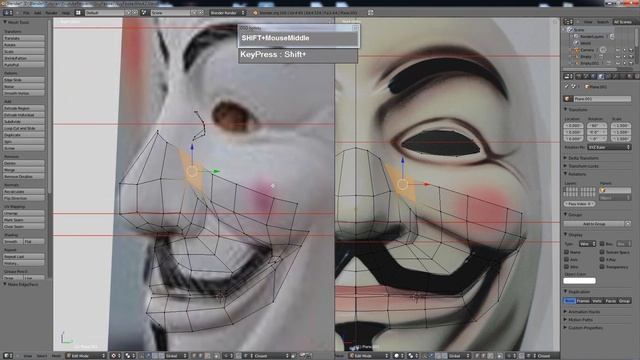
Task: Toggle the Wire display checkbox
Action: coord(567,267)
